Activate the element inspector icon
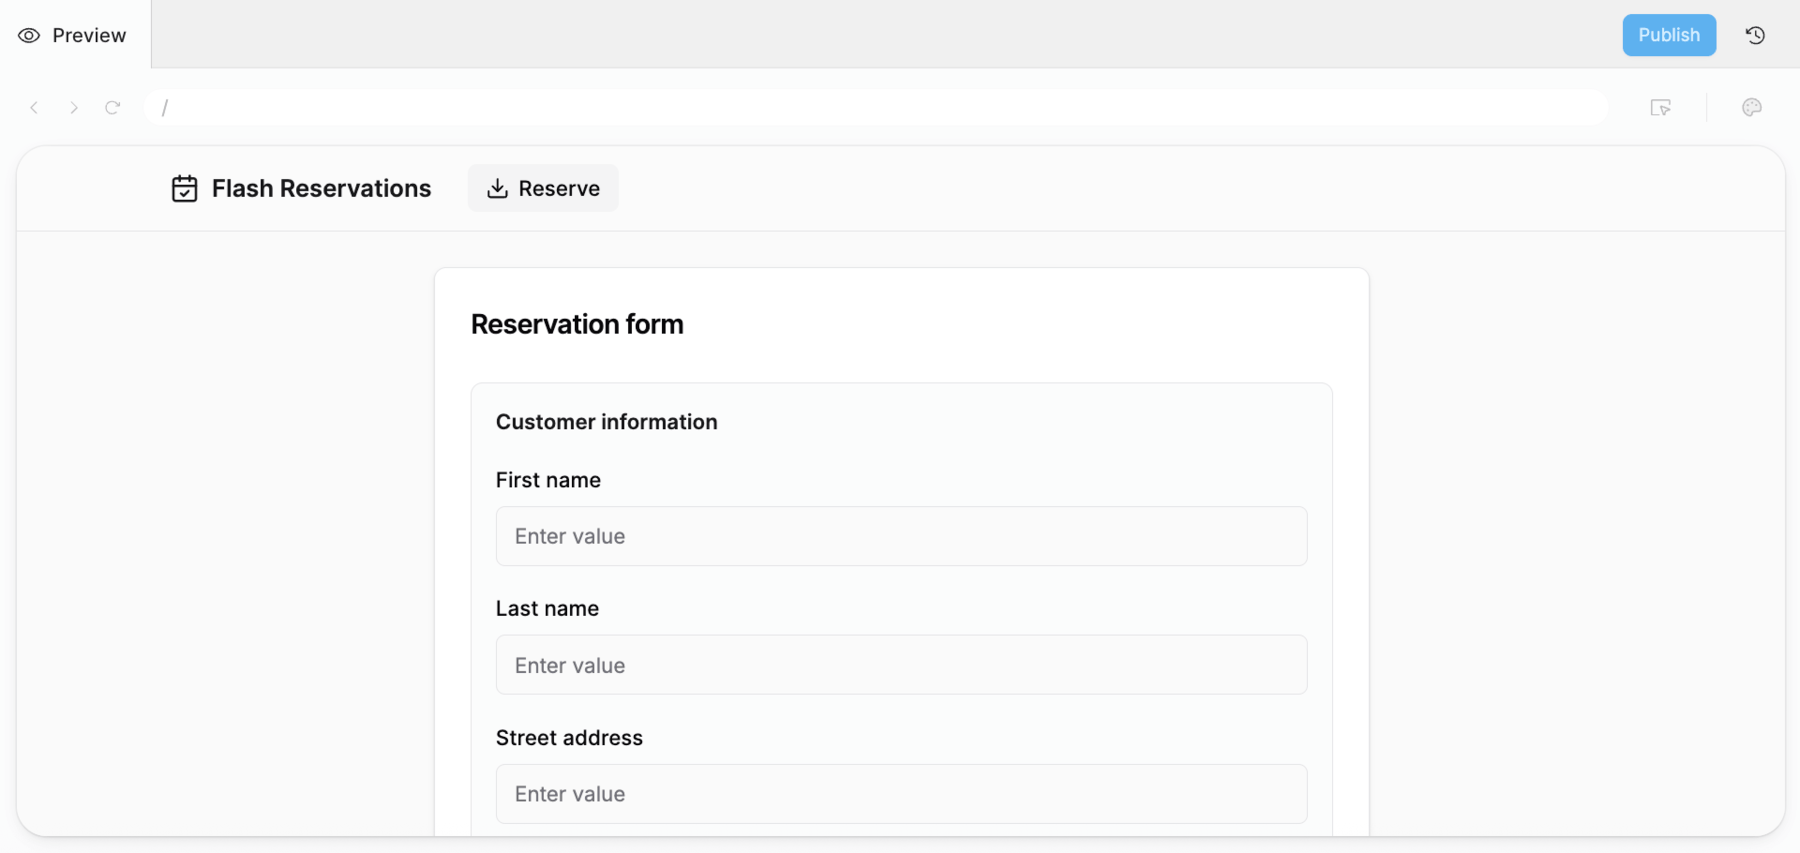Image resolution: width=1800 pixels, height=853 pixels. pyautogui.click(x=1661, y=108)
